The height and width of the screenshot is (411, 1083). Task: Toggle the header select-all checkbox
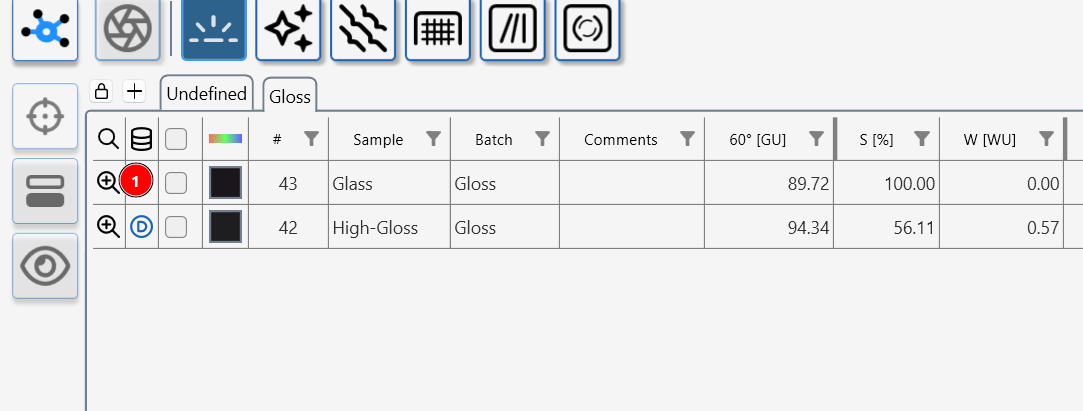(176, 139)
